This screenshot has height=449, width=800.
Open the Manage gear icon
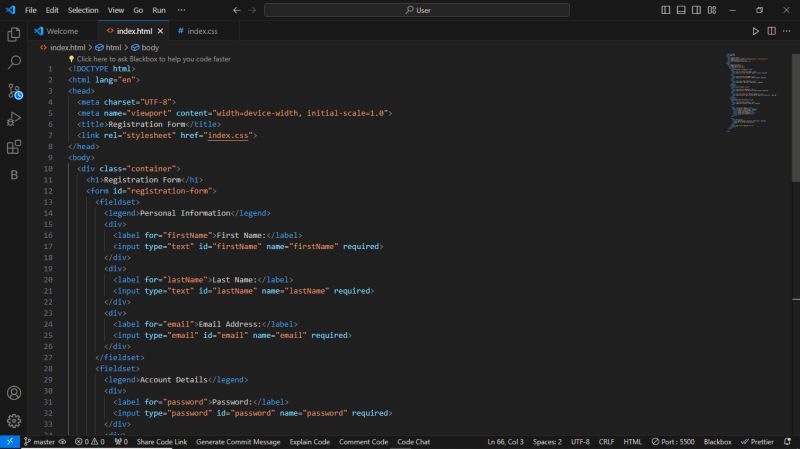point(14,420)
